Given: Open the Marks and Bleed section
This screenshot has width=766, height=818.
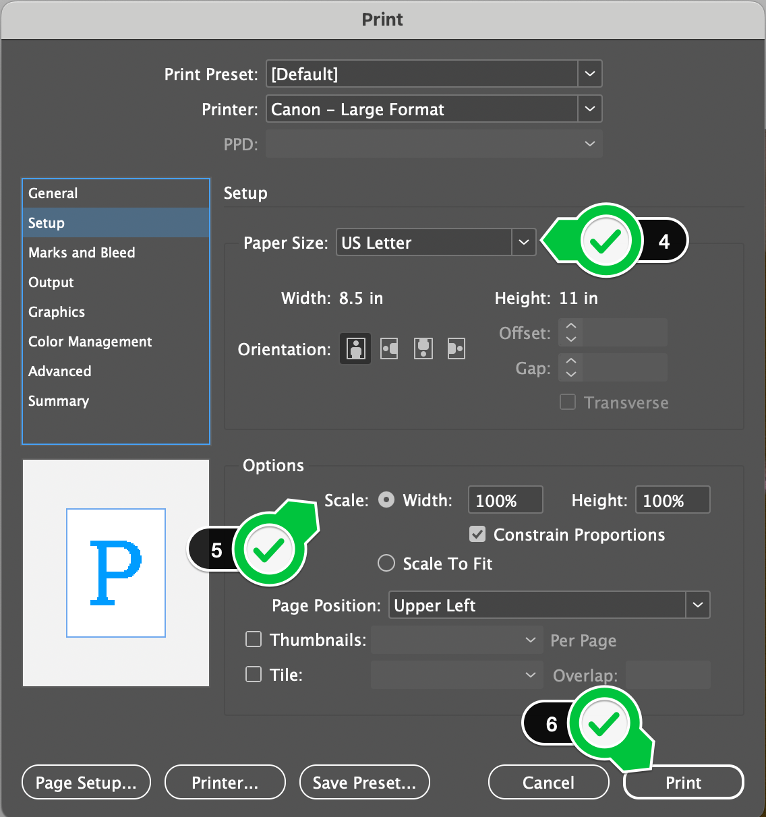Looking at the screenshot, I should point(116,252).
